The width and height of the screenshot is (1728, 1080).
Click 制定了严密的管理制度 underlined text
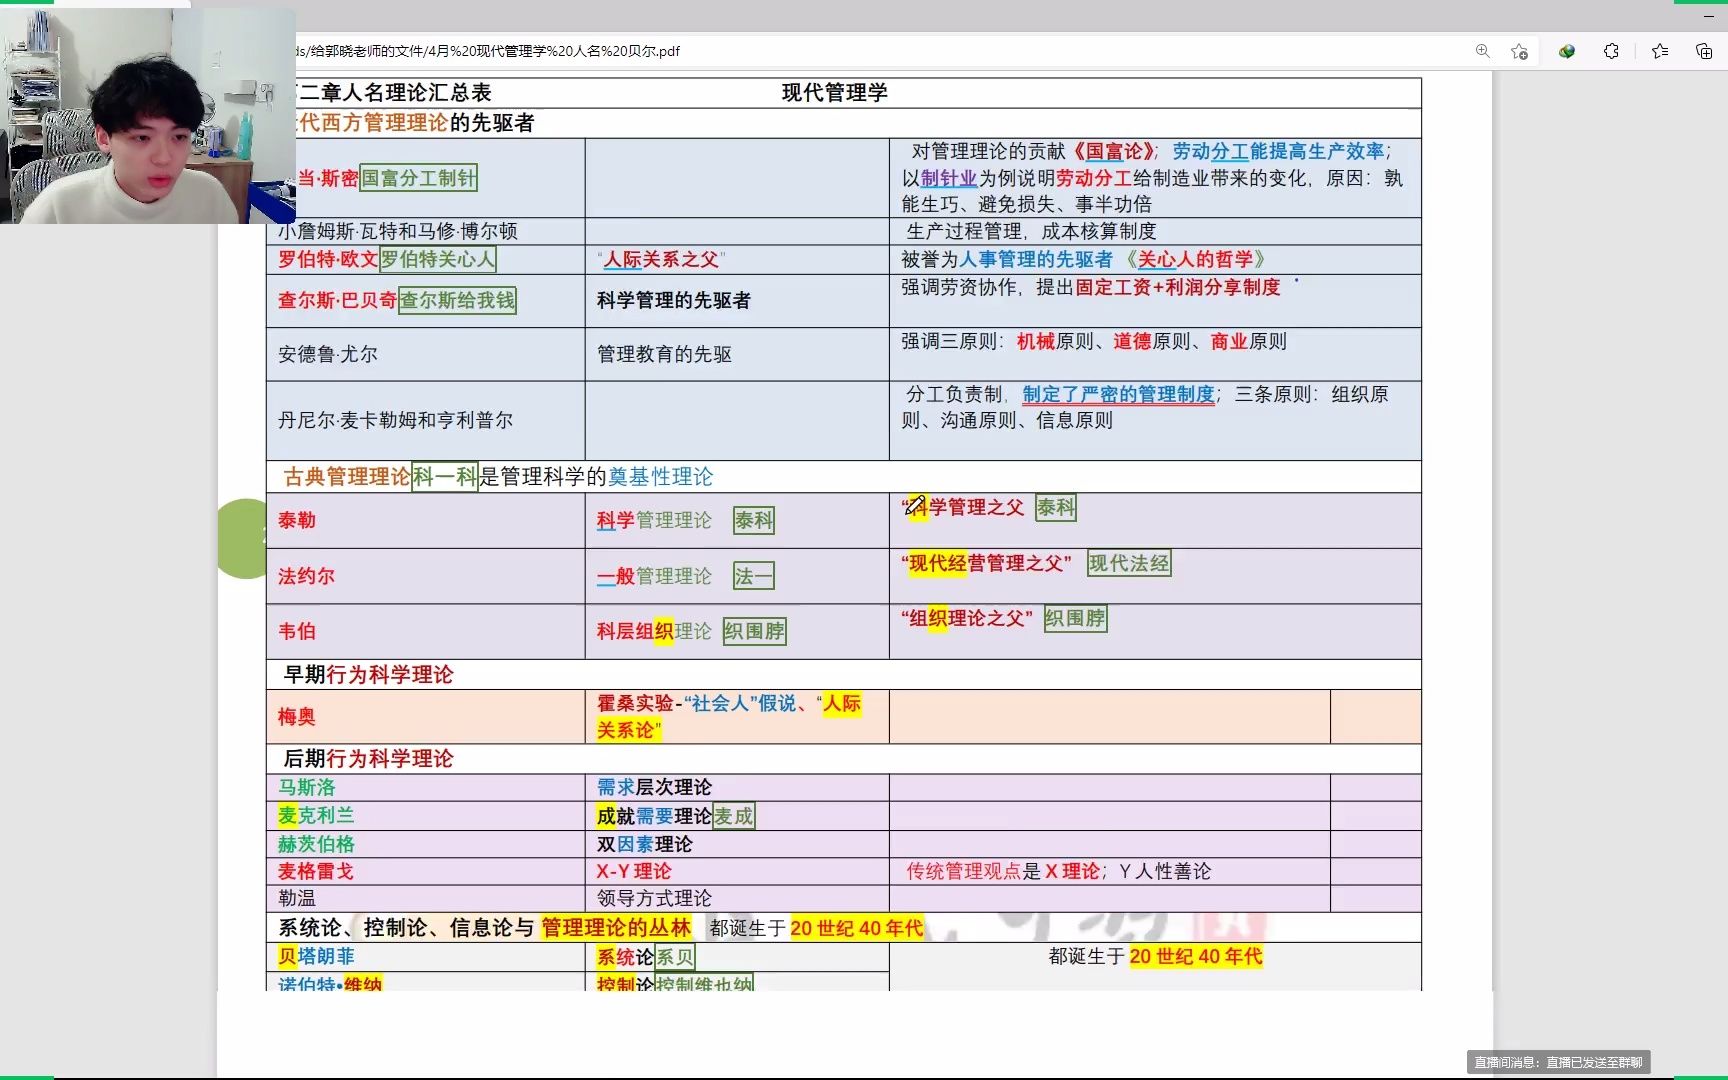(x=1118, y=394)
